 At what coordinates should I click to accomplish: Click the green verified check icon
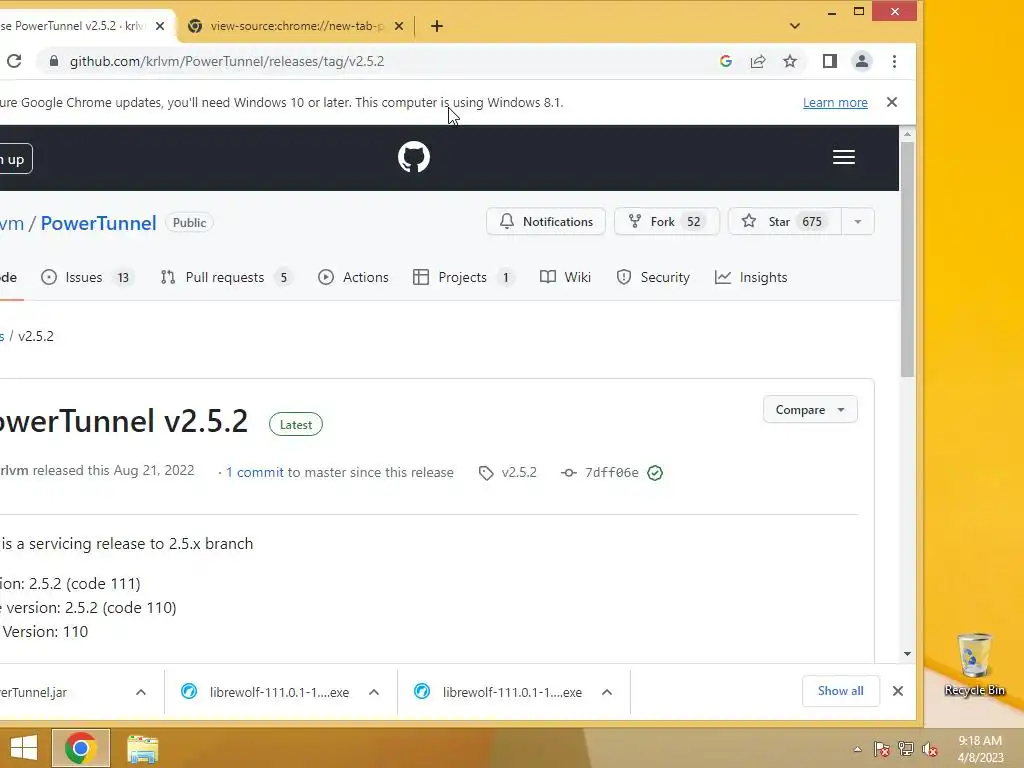pos(655,473)
